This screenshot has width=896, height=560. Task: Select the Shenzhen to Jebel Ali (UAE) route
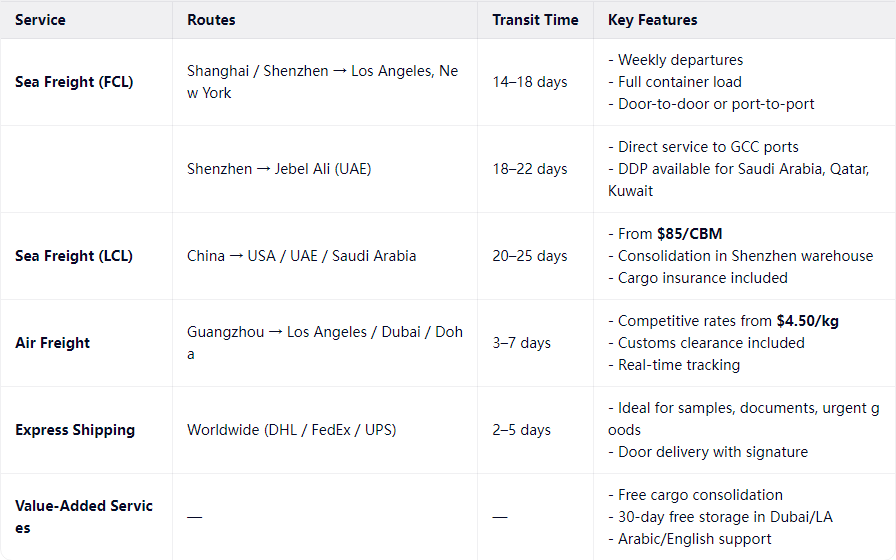point(279,169)
